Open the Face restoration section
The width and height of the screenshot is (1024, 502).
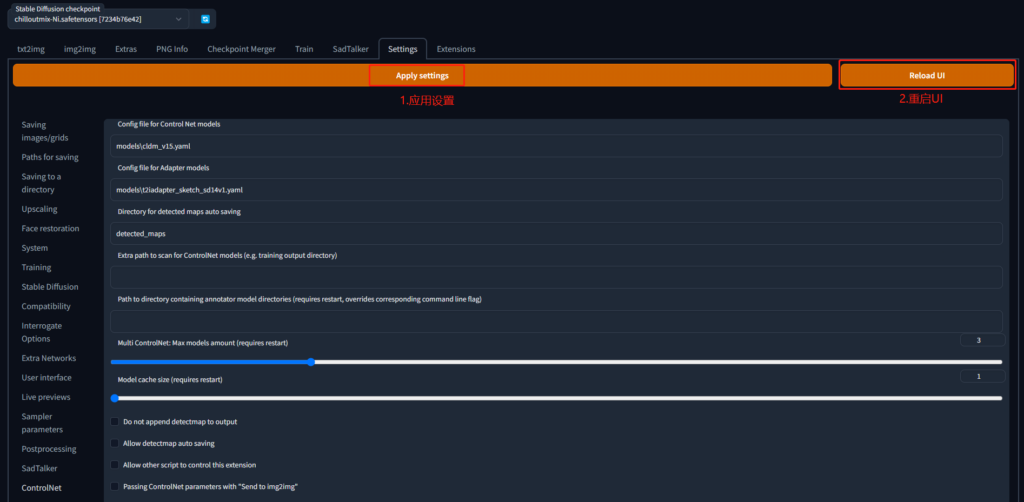point(50,228)
